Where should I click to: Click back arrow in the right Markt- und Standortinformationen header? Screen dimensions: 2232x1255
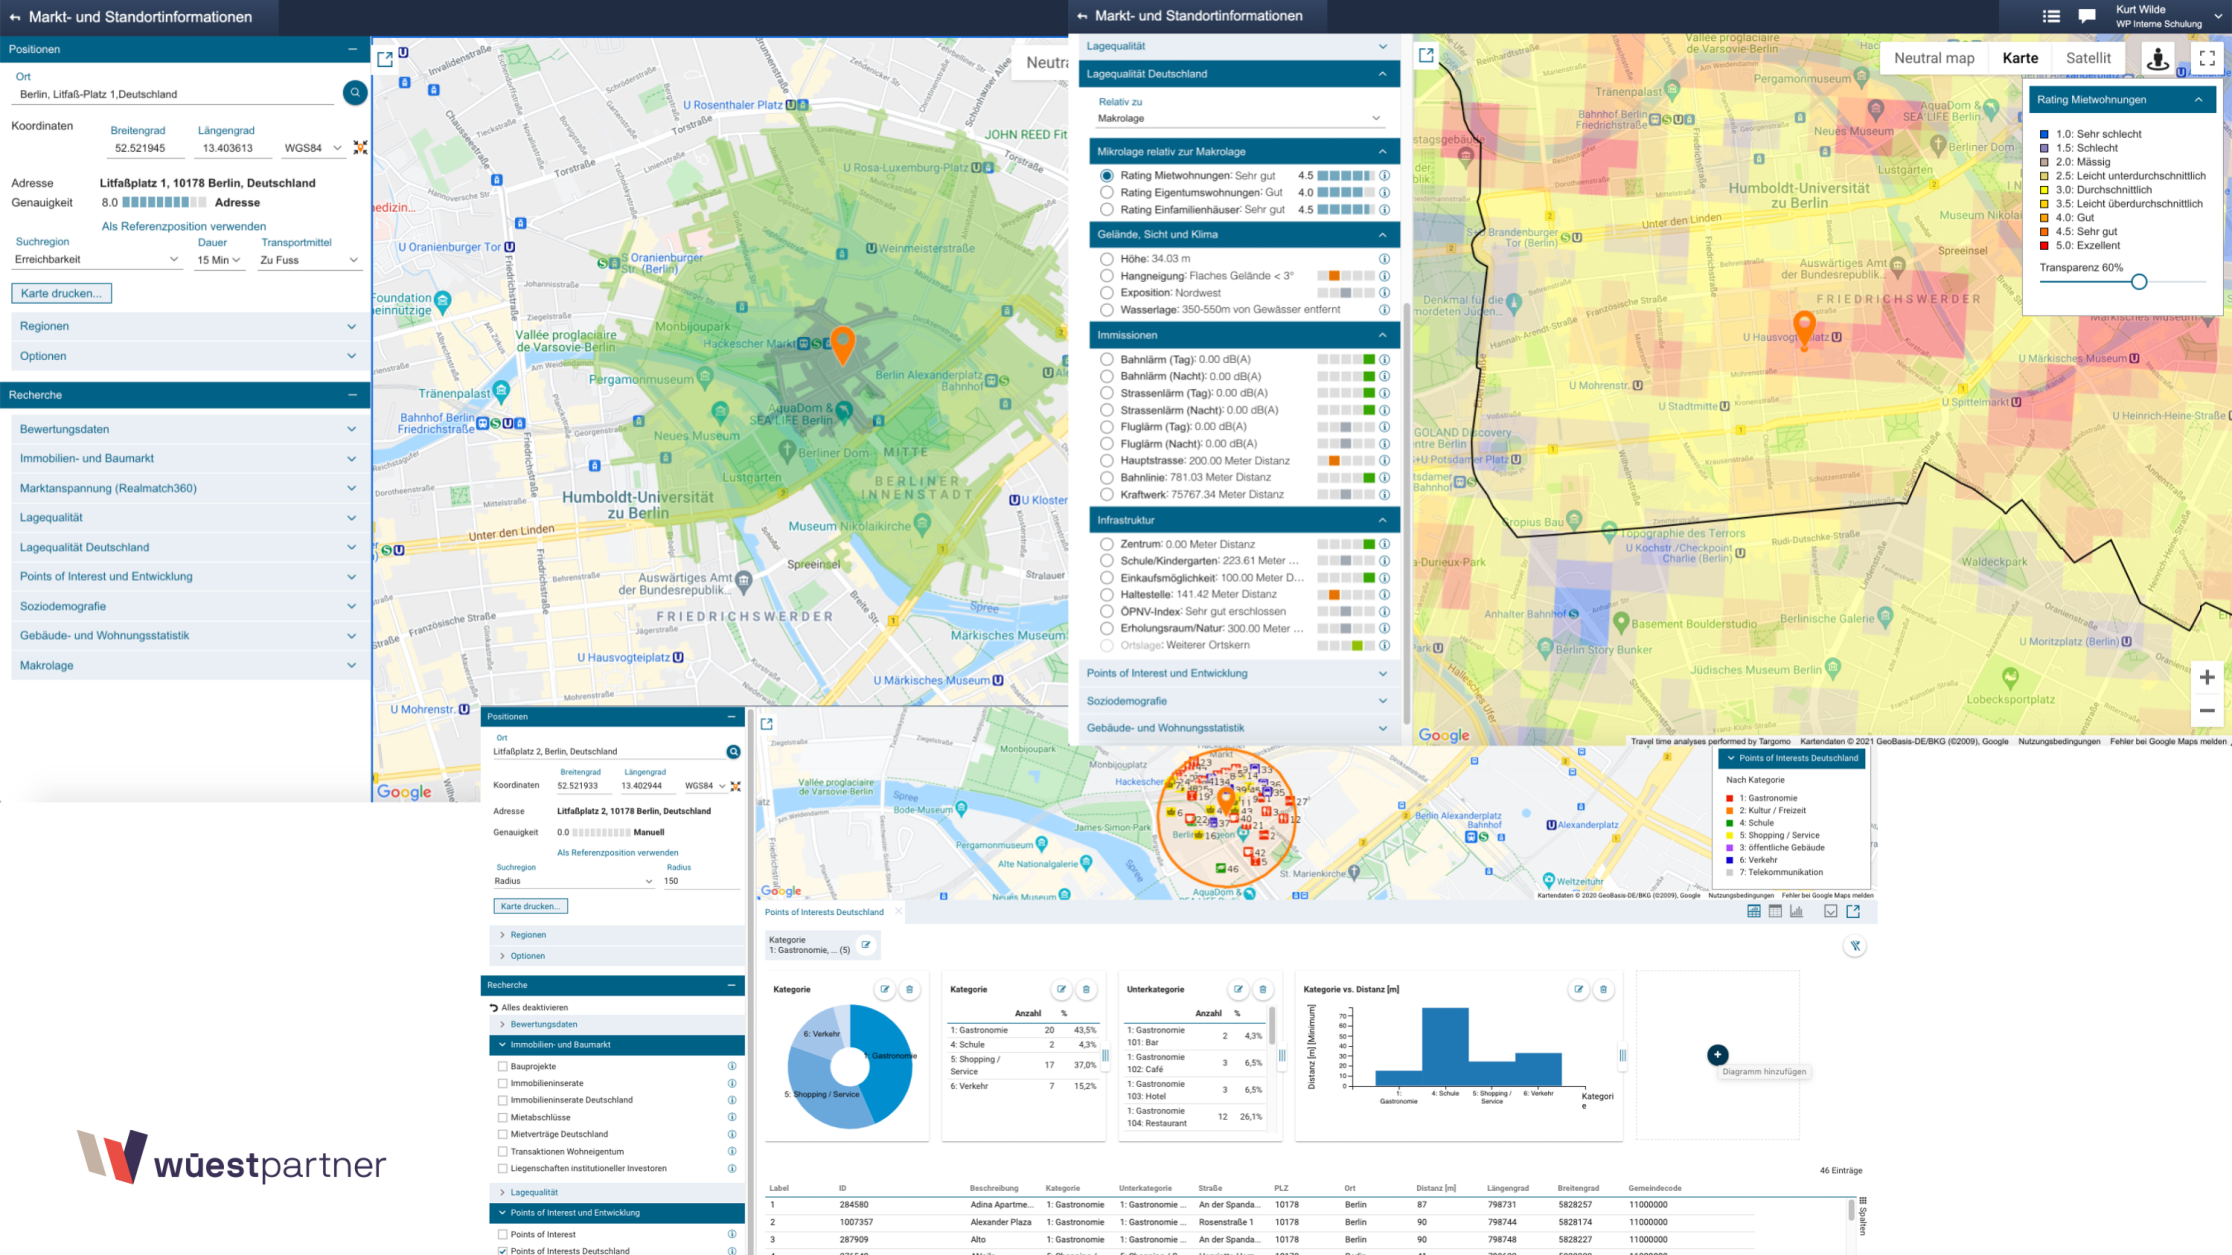pyautogui.click(x=1082, y=16)
